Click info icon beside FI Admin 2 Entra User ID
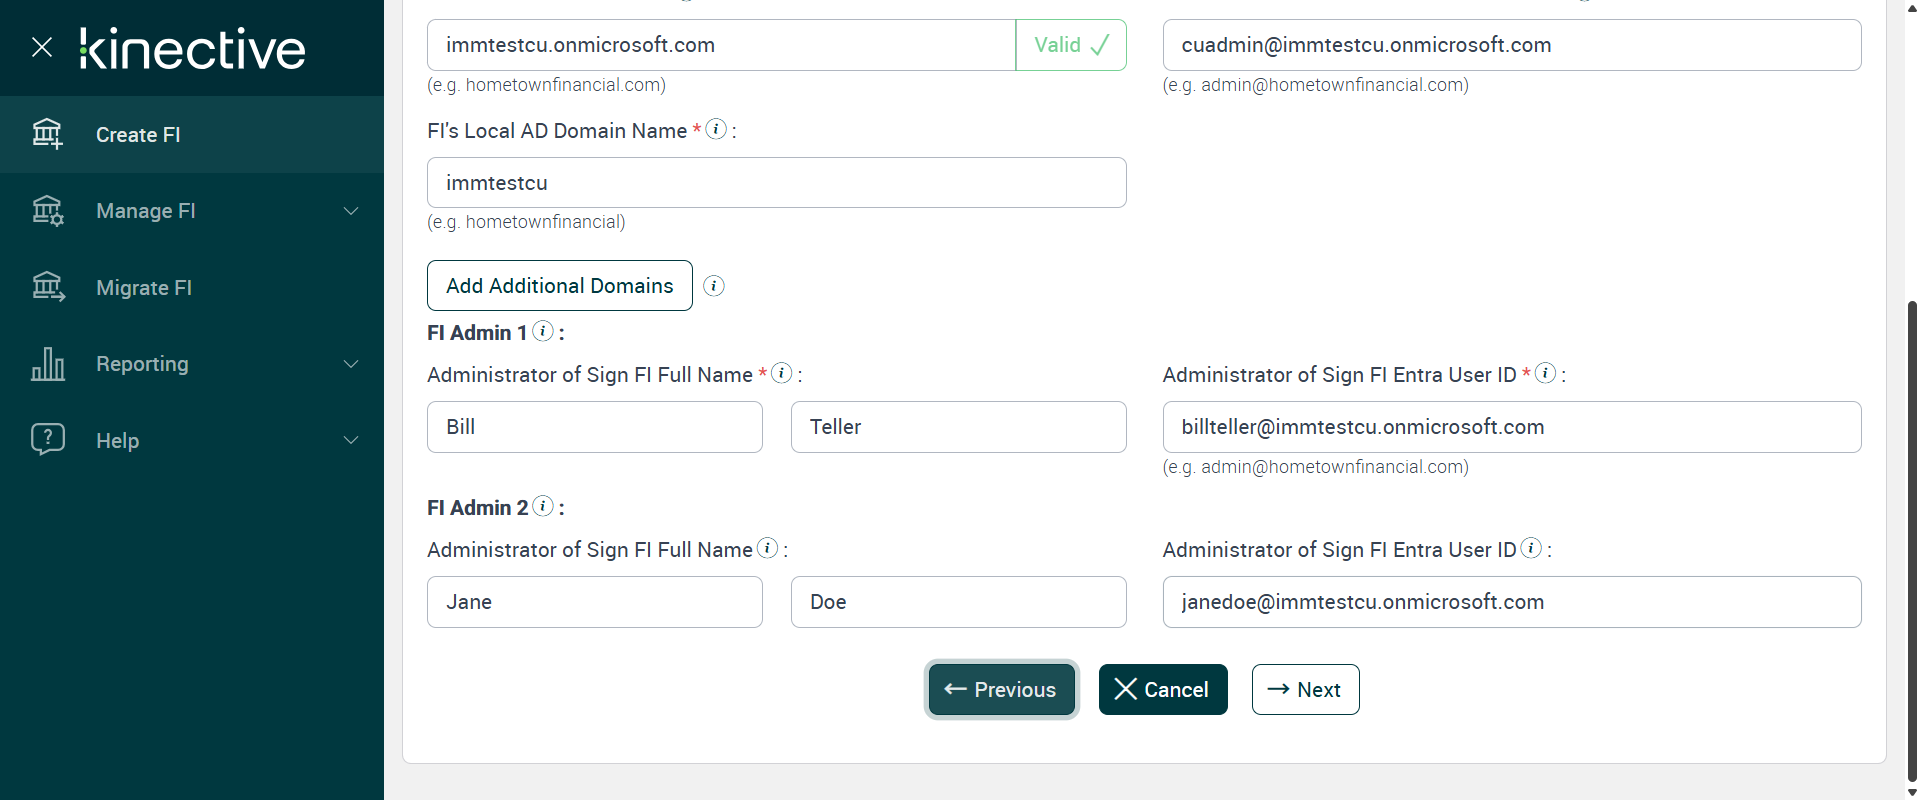The width and height of the screenshot is (1920, 800). pyautogui.click(x=1531, y=548)
